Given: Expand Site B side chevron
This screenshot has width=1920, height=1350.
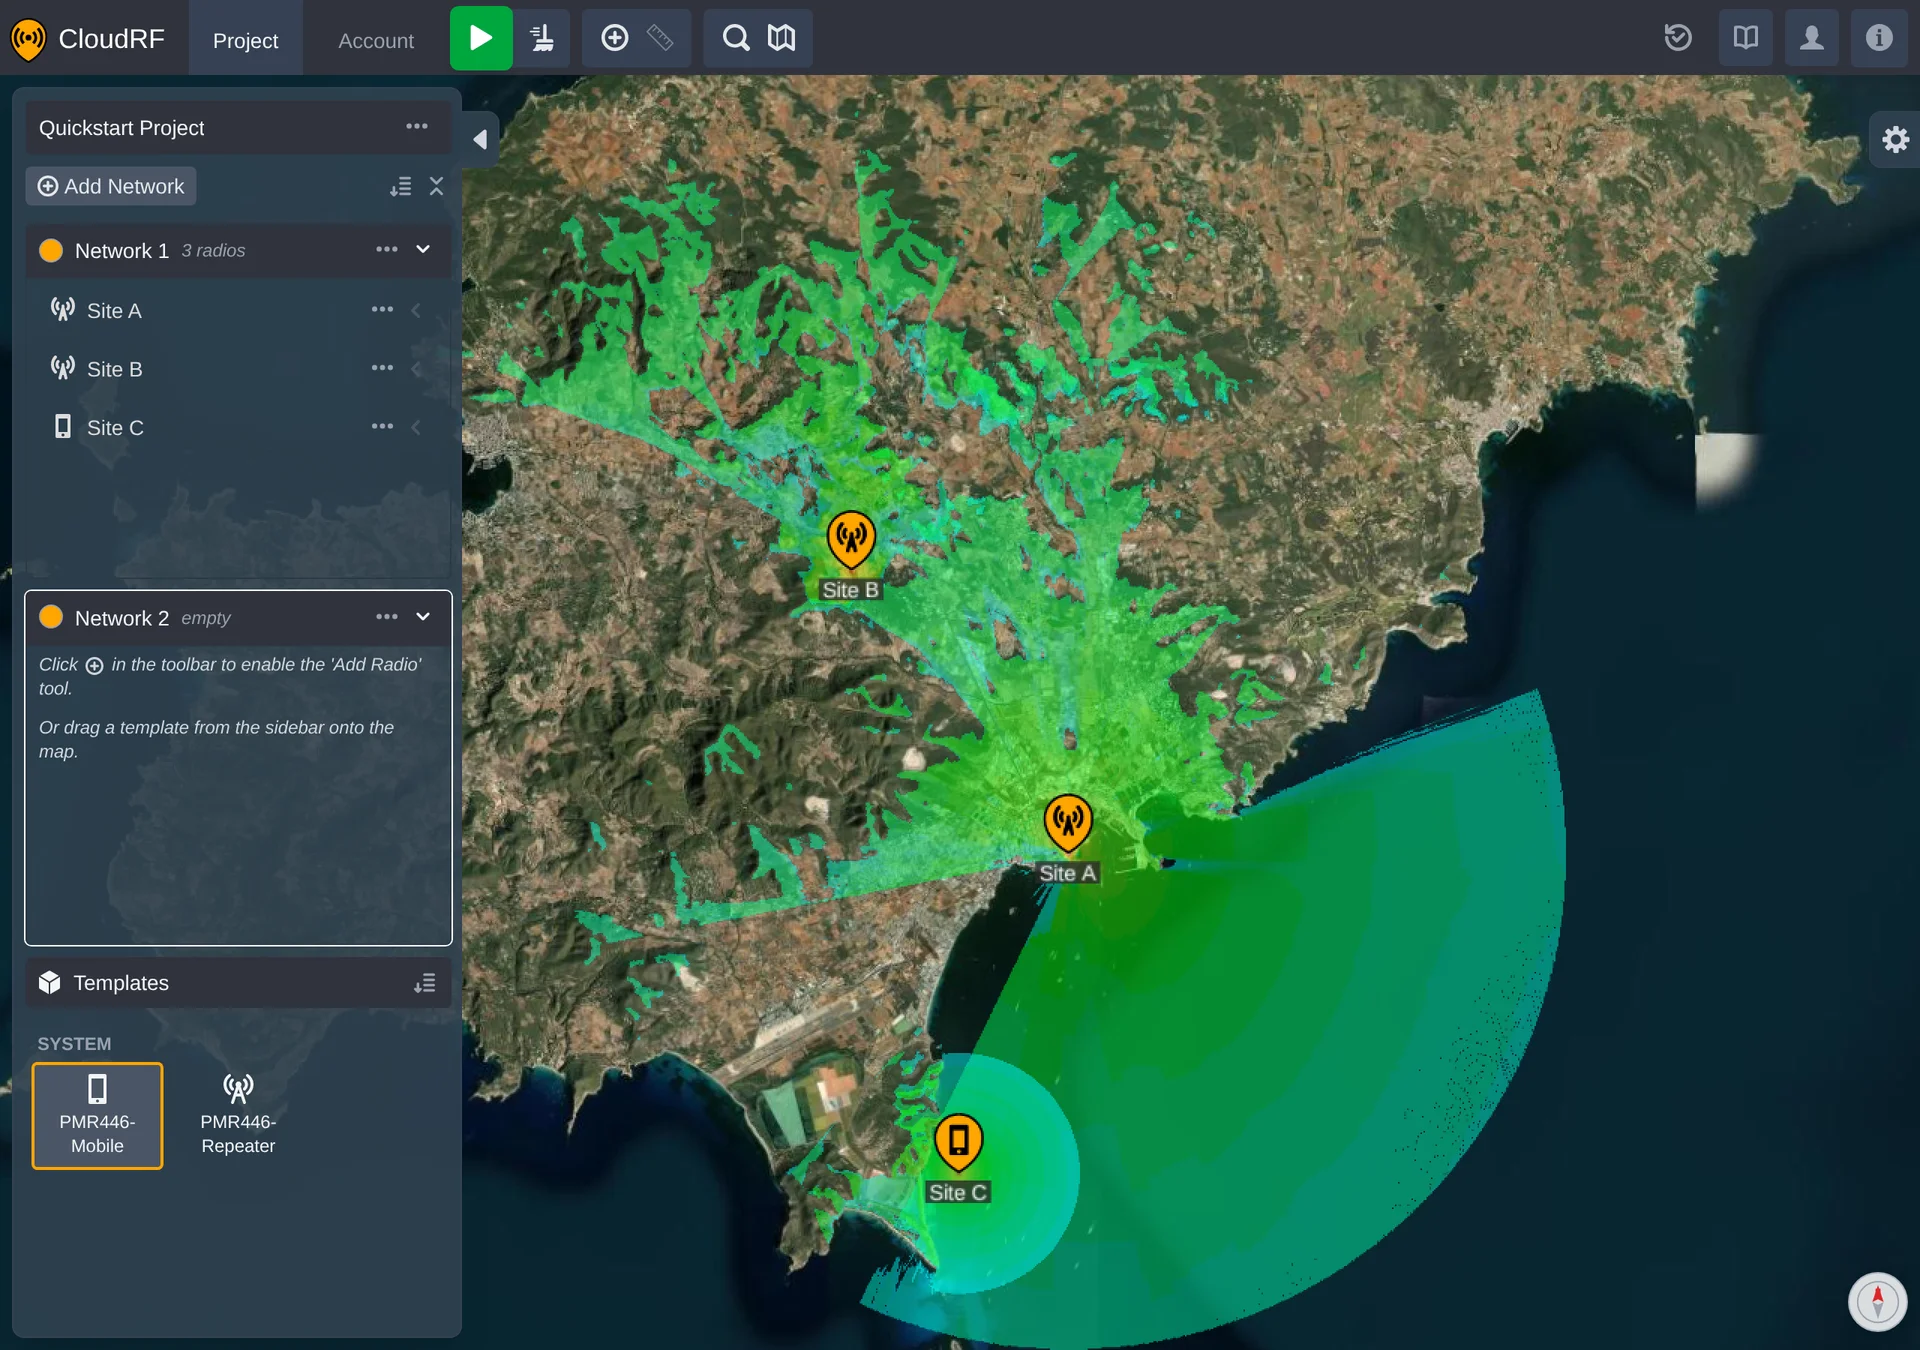Looking at the screenshot, I should pos(416,368).
